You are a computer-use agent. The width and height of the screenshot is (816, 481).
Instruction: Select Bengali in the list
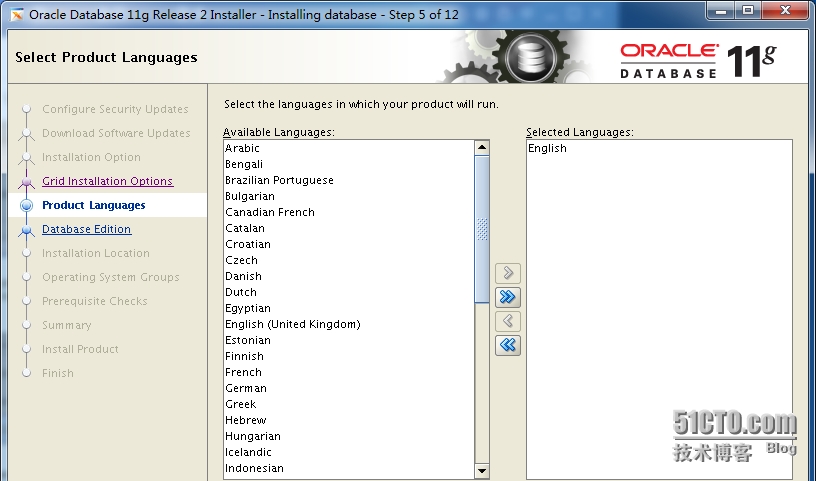click(x=349, y=164)
